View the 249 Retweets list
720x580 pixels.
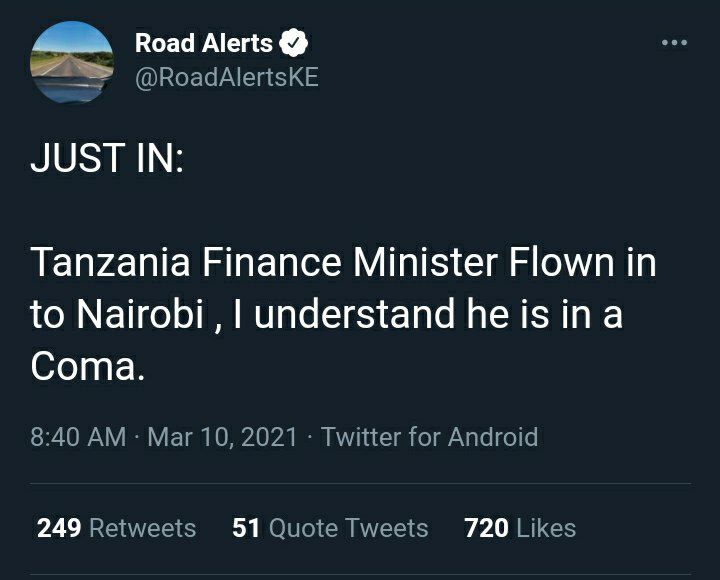click(117, 528)
